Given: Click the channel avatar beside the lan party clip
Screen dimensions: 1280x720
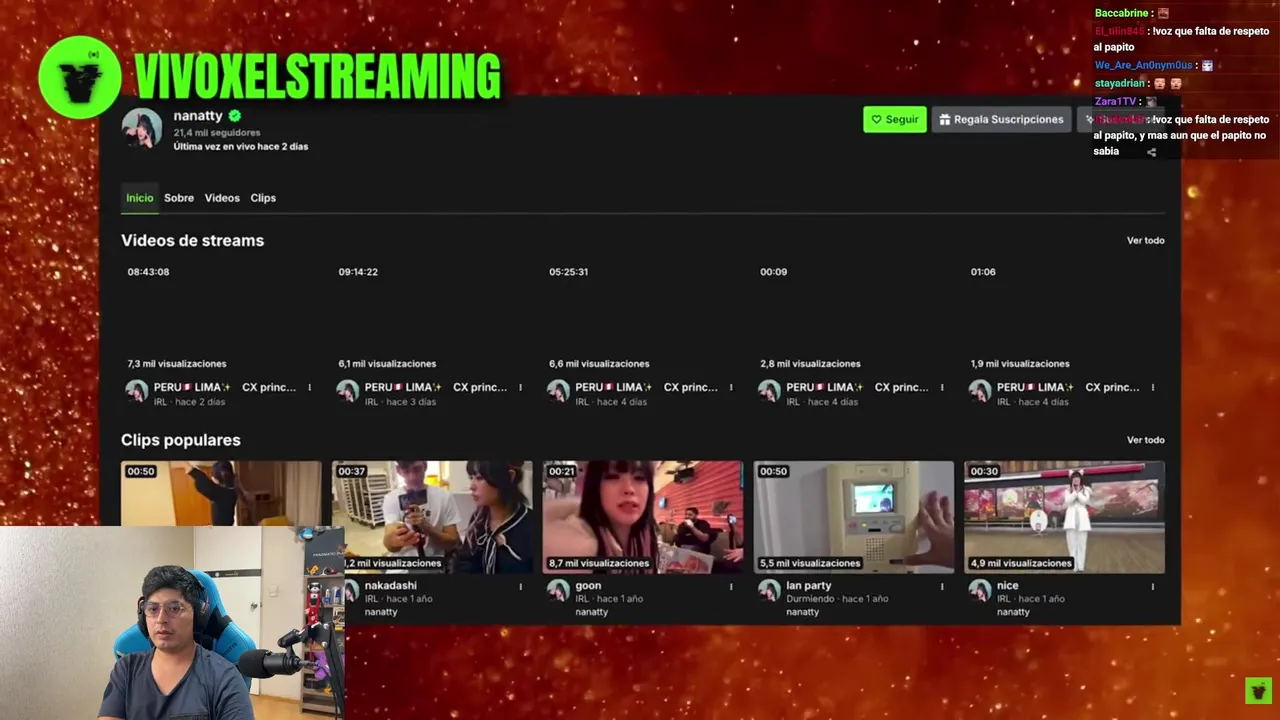Looking at the screenshot, I should [769, 590].
